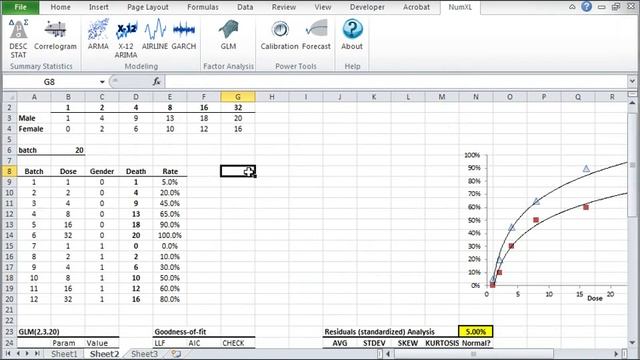
Task: Open the Acrobat ribbon tab
Action: 416,7
